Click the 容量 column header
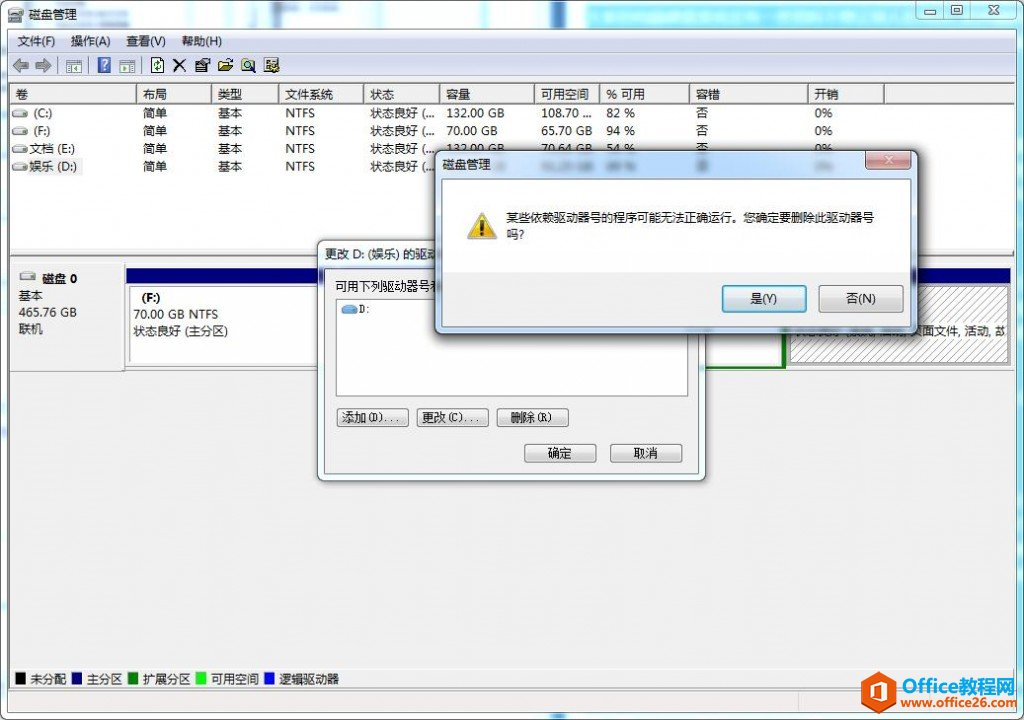The height and width of the screenshot is (720, 1024). click(x=487, y=94)
